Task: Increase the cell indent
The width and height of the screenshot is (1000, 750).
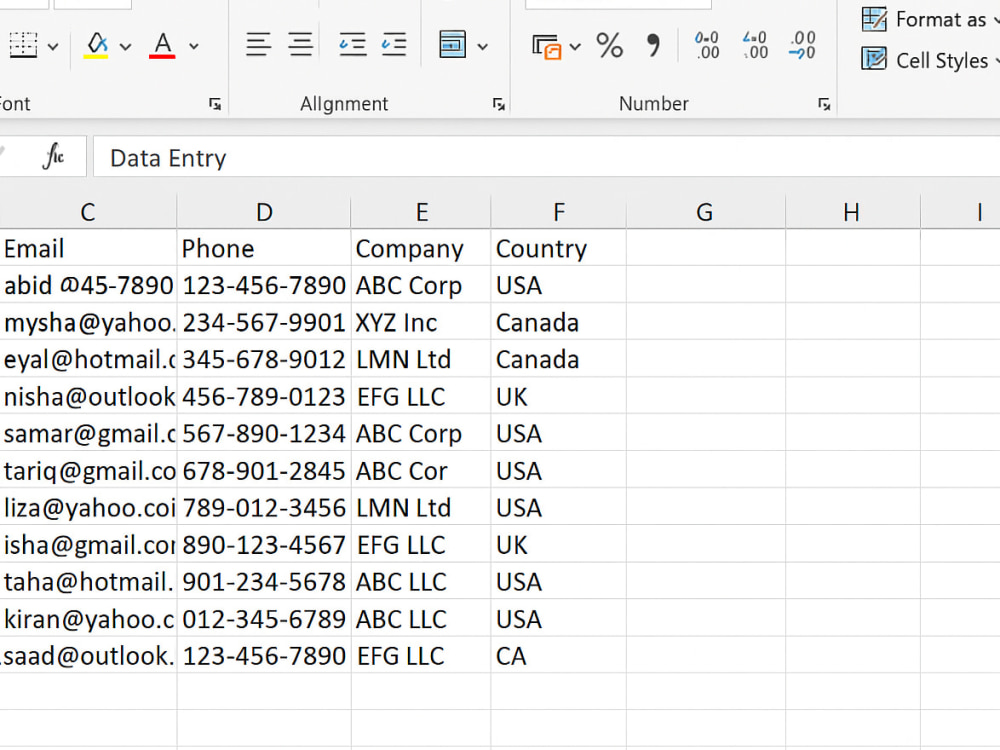Action: (394, 45)
